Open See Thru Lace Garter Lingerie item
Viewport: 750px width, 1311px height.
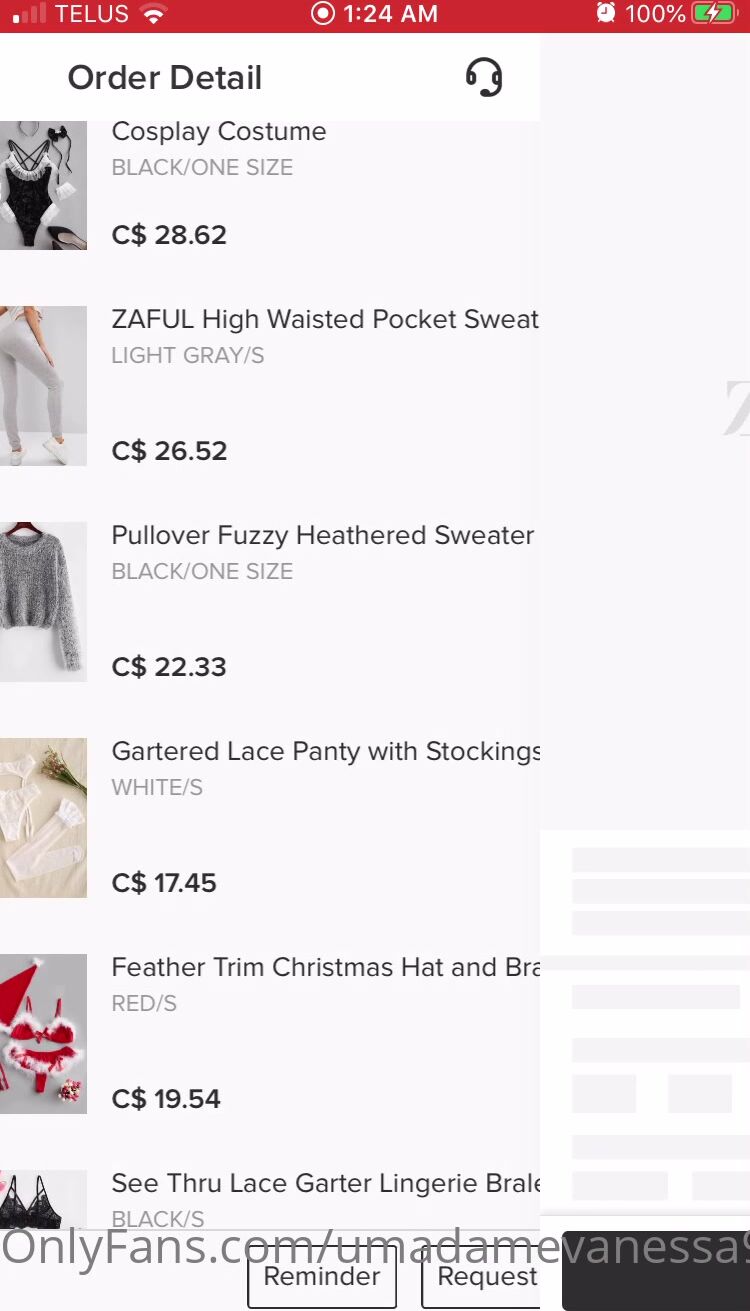click(325, 1183)
